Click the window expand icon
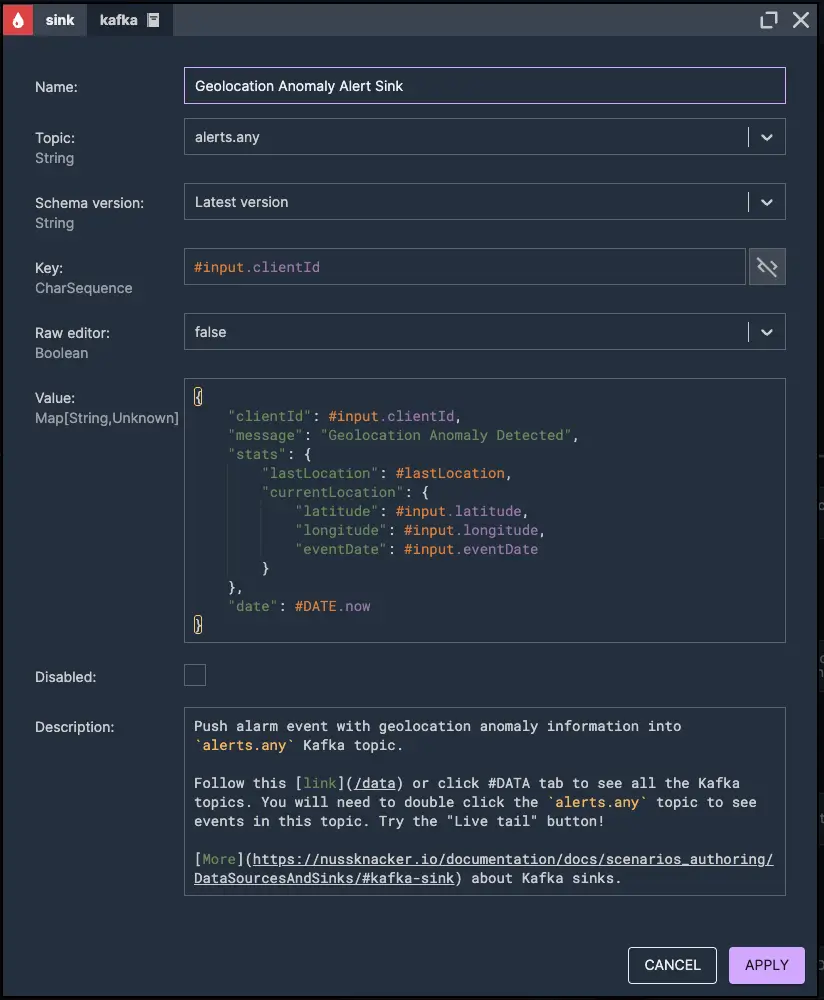This screenshot has width=824, height=1000. click(x=769, y=20)
